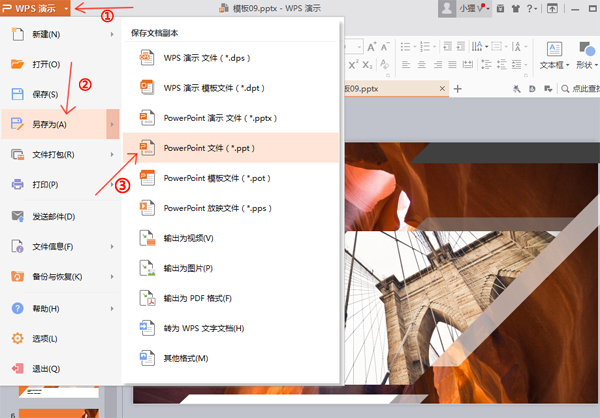Click the 选项 gear icon
Viewport: 600px width, 418px height.
click(17, 338)
